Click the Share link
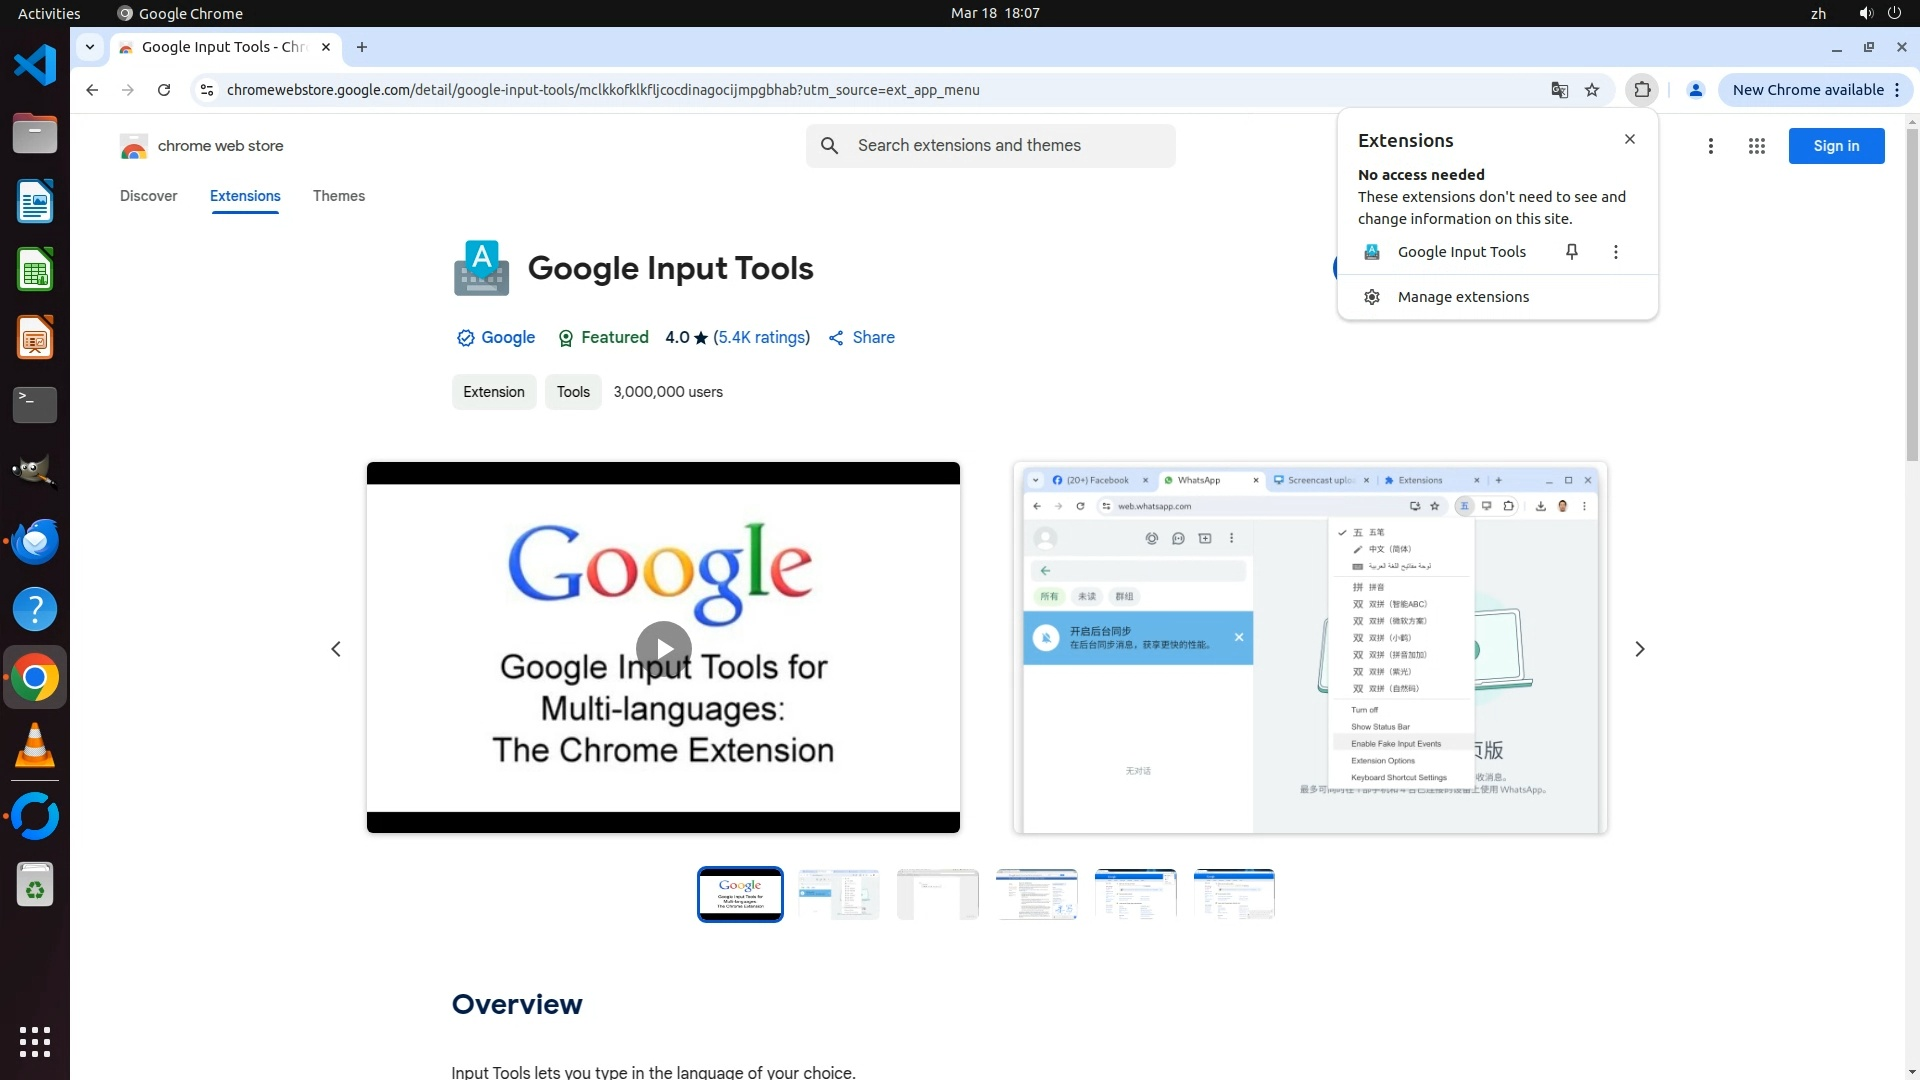Image resolution: width=1920 pixels, height=1080 pixels. [861, 338]
